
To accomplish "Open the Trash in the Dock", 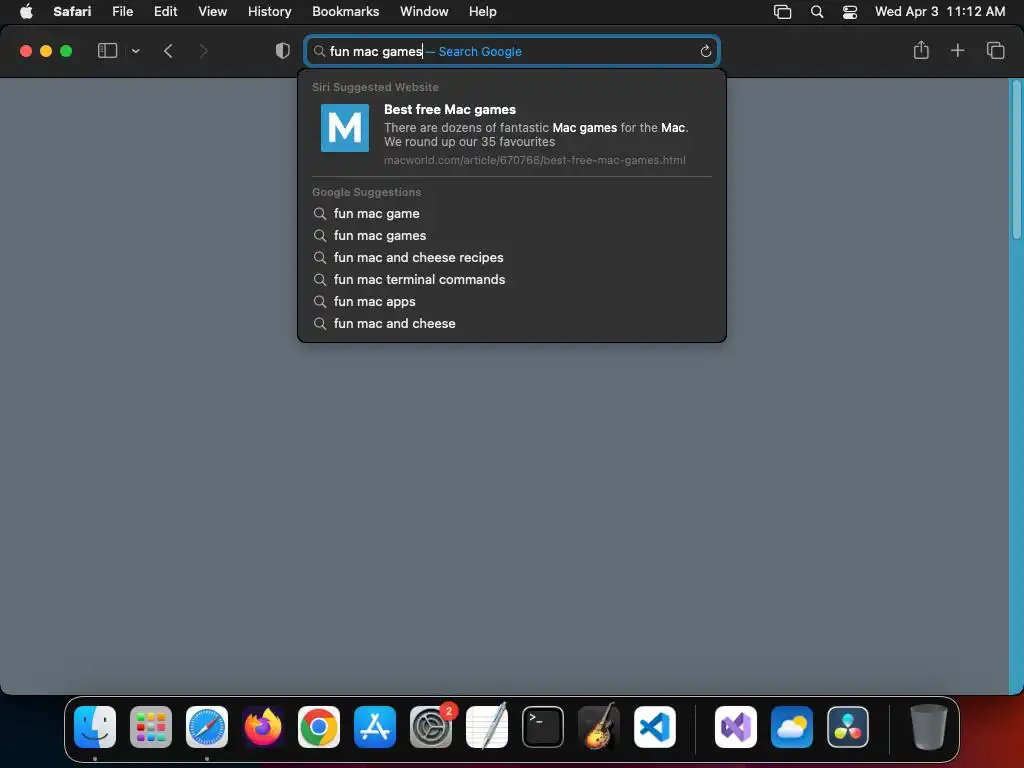I will click(x=928, y=727).
